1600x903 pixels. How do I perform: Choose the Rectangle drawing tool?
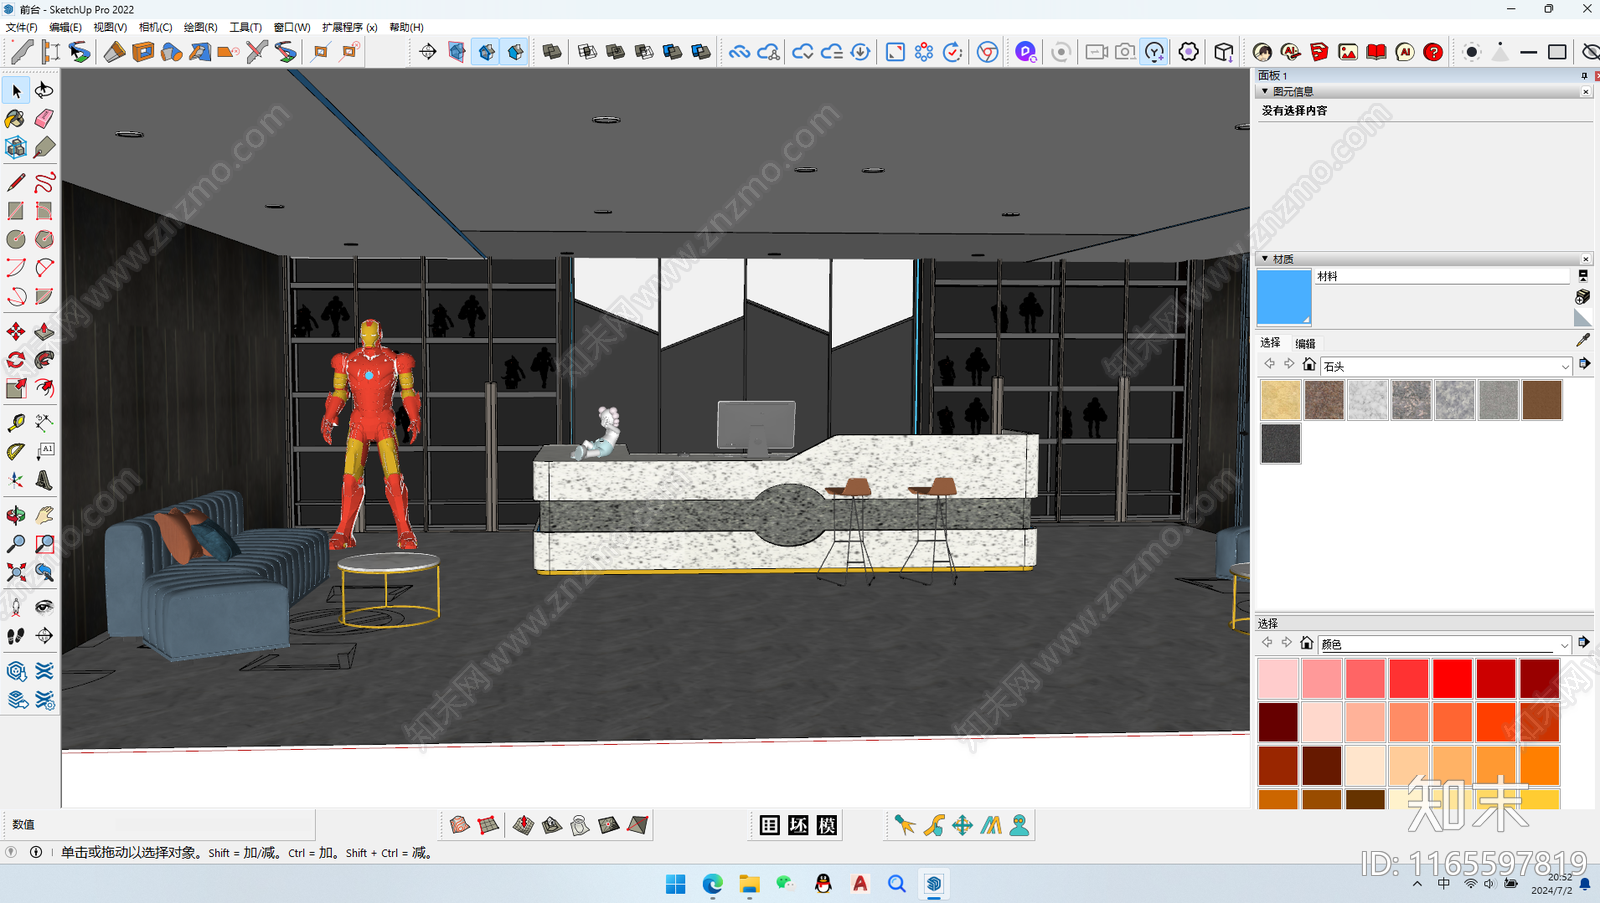click(16, 211)
